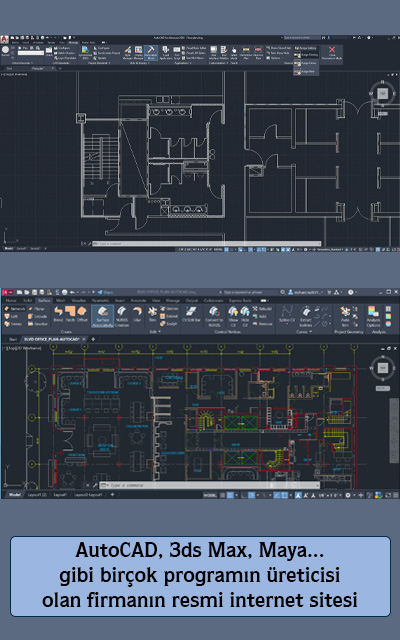Switch to the Solid ribbon tab
Viewport: 400px width, 640px height.
tap(27, 300)
